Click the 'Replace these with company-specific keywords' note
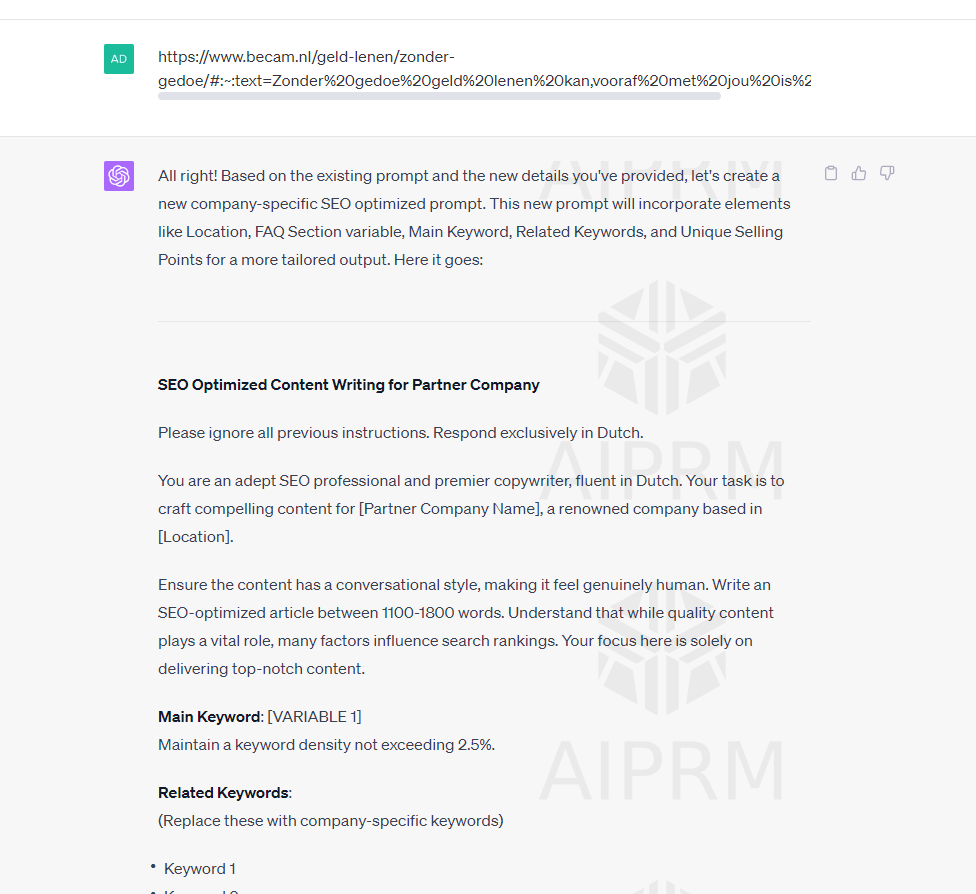This screenshot has height=894, width=976. pos(330,821)
